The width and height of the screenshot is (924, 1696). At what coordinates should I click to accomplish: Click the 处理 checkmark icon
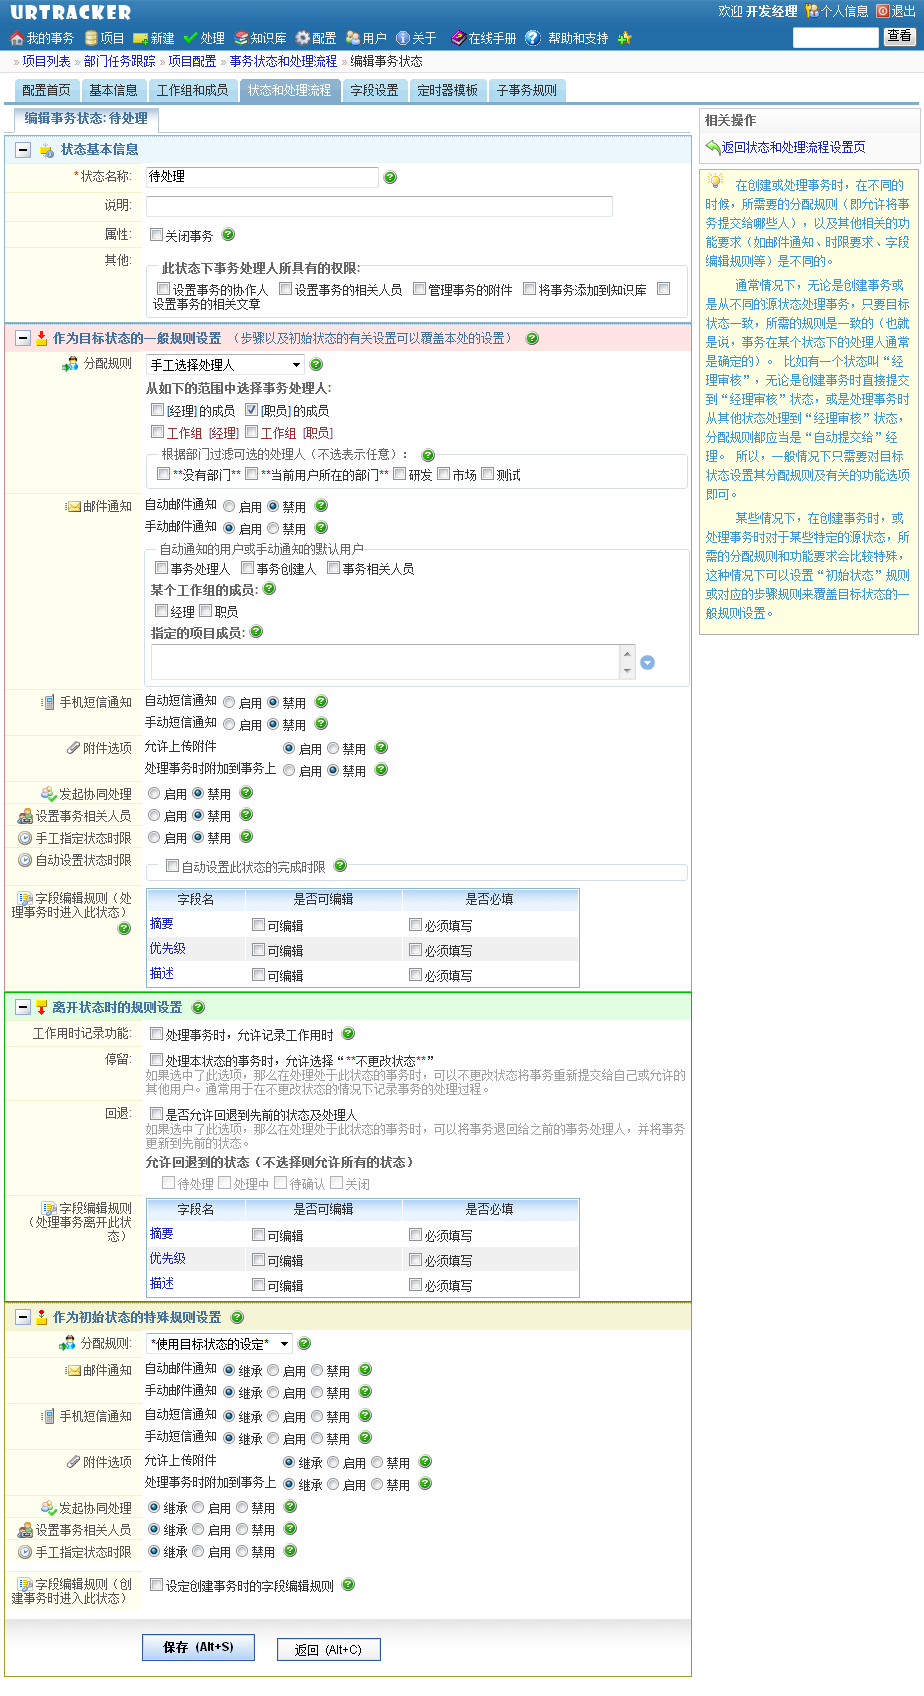(190, 38)
